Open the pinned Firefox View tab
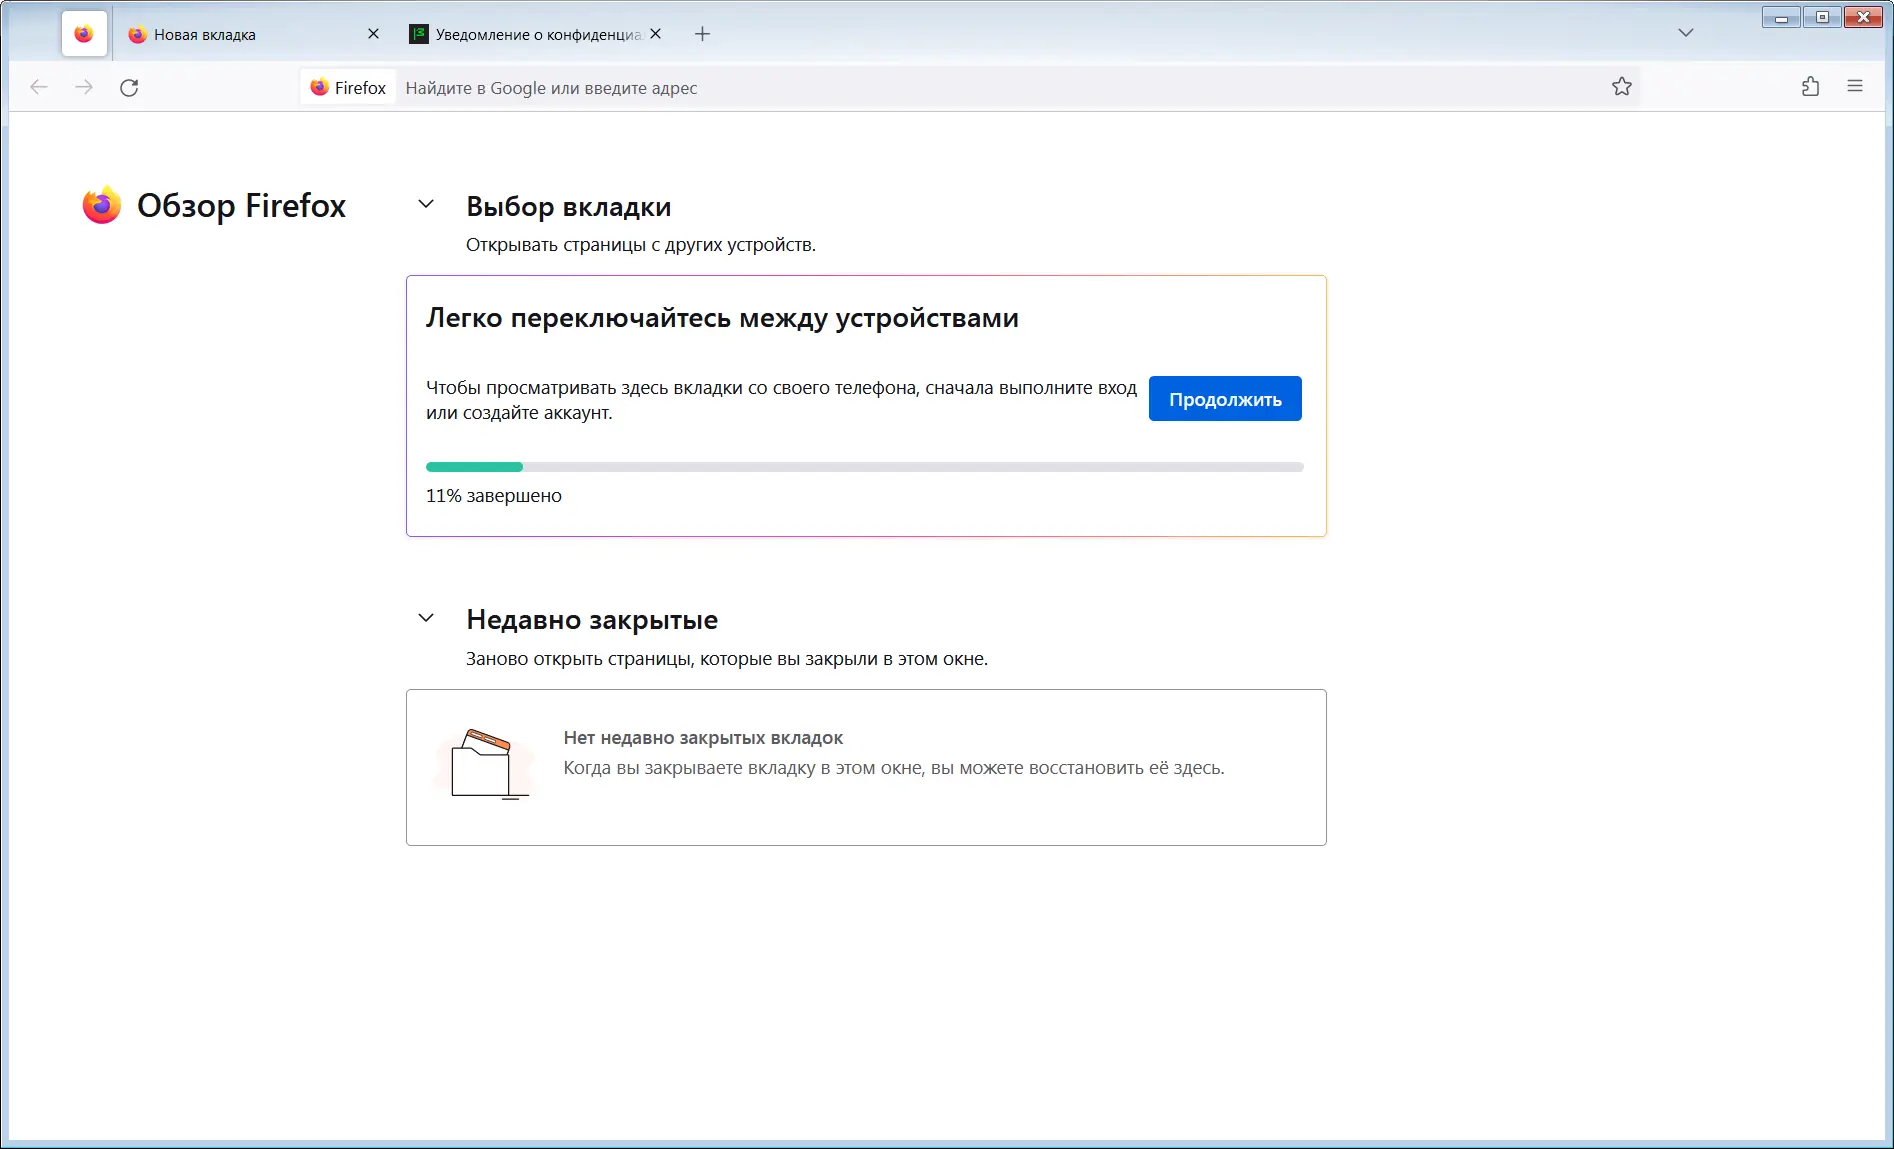 pos(84,34)
